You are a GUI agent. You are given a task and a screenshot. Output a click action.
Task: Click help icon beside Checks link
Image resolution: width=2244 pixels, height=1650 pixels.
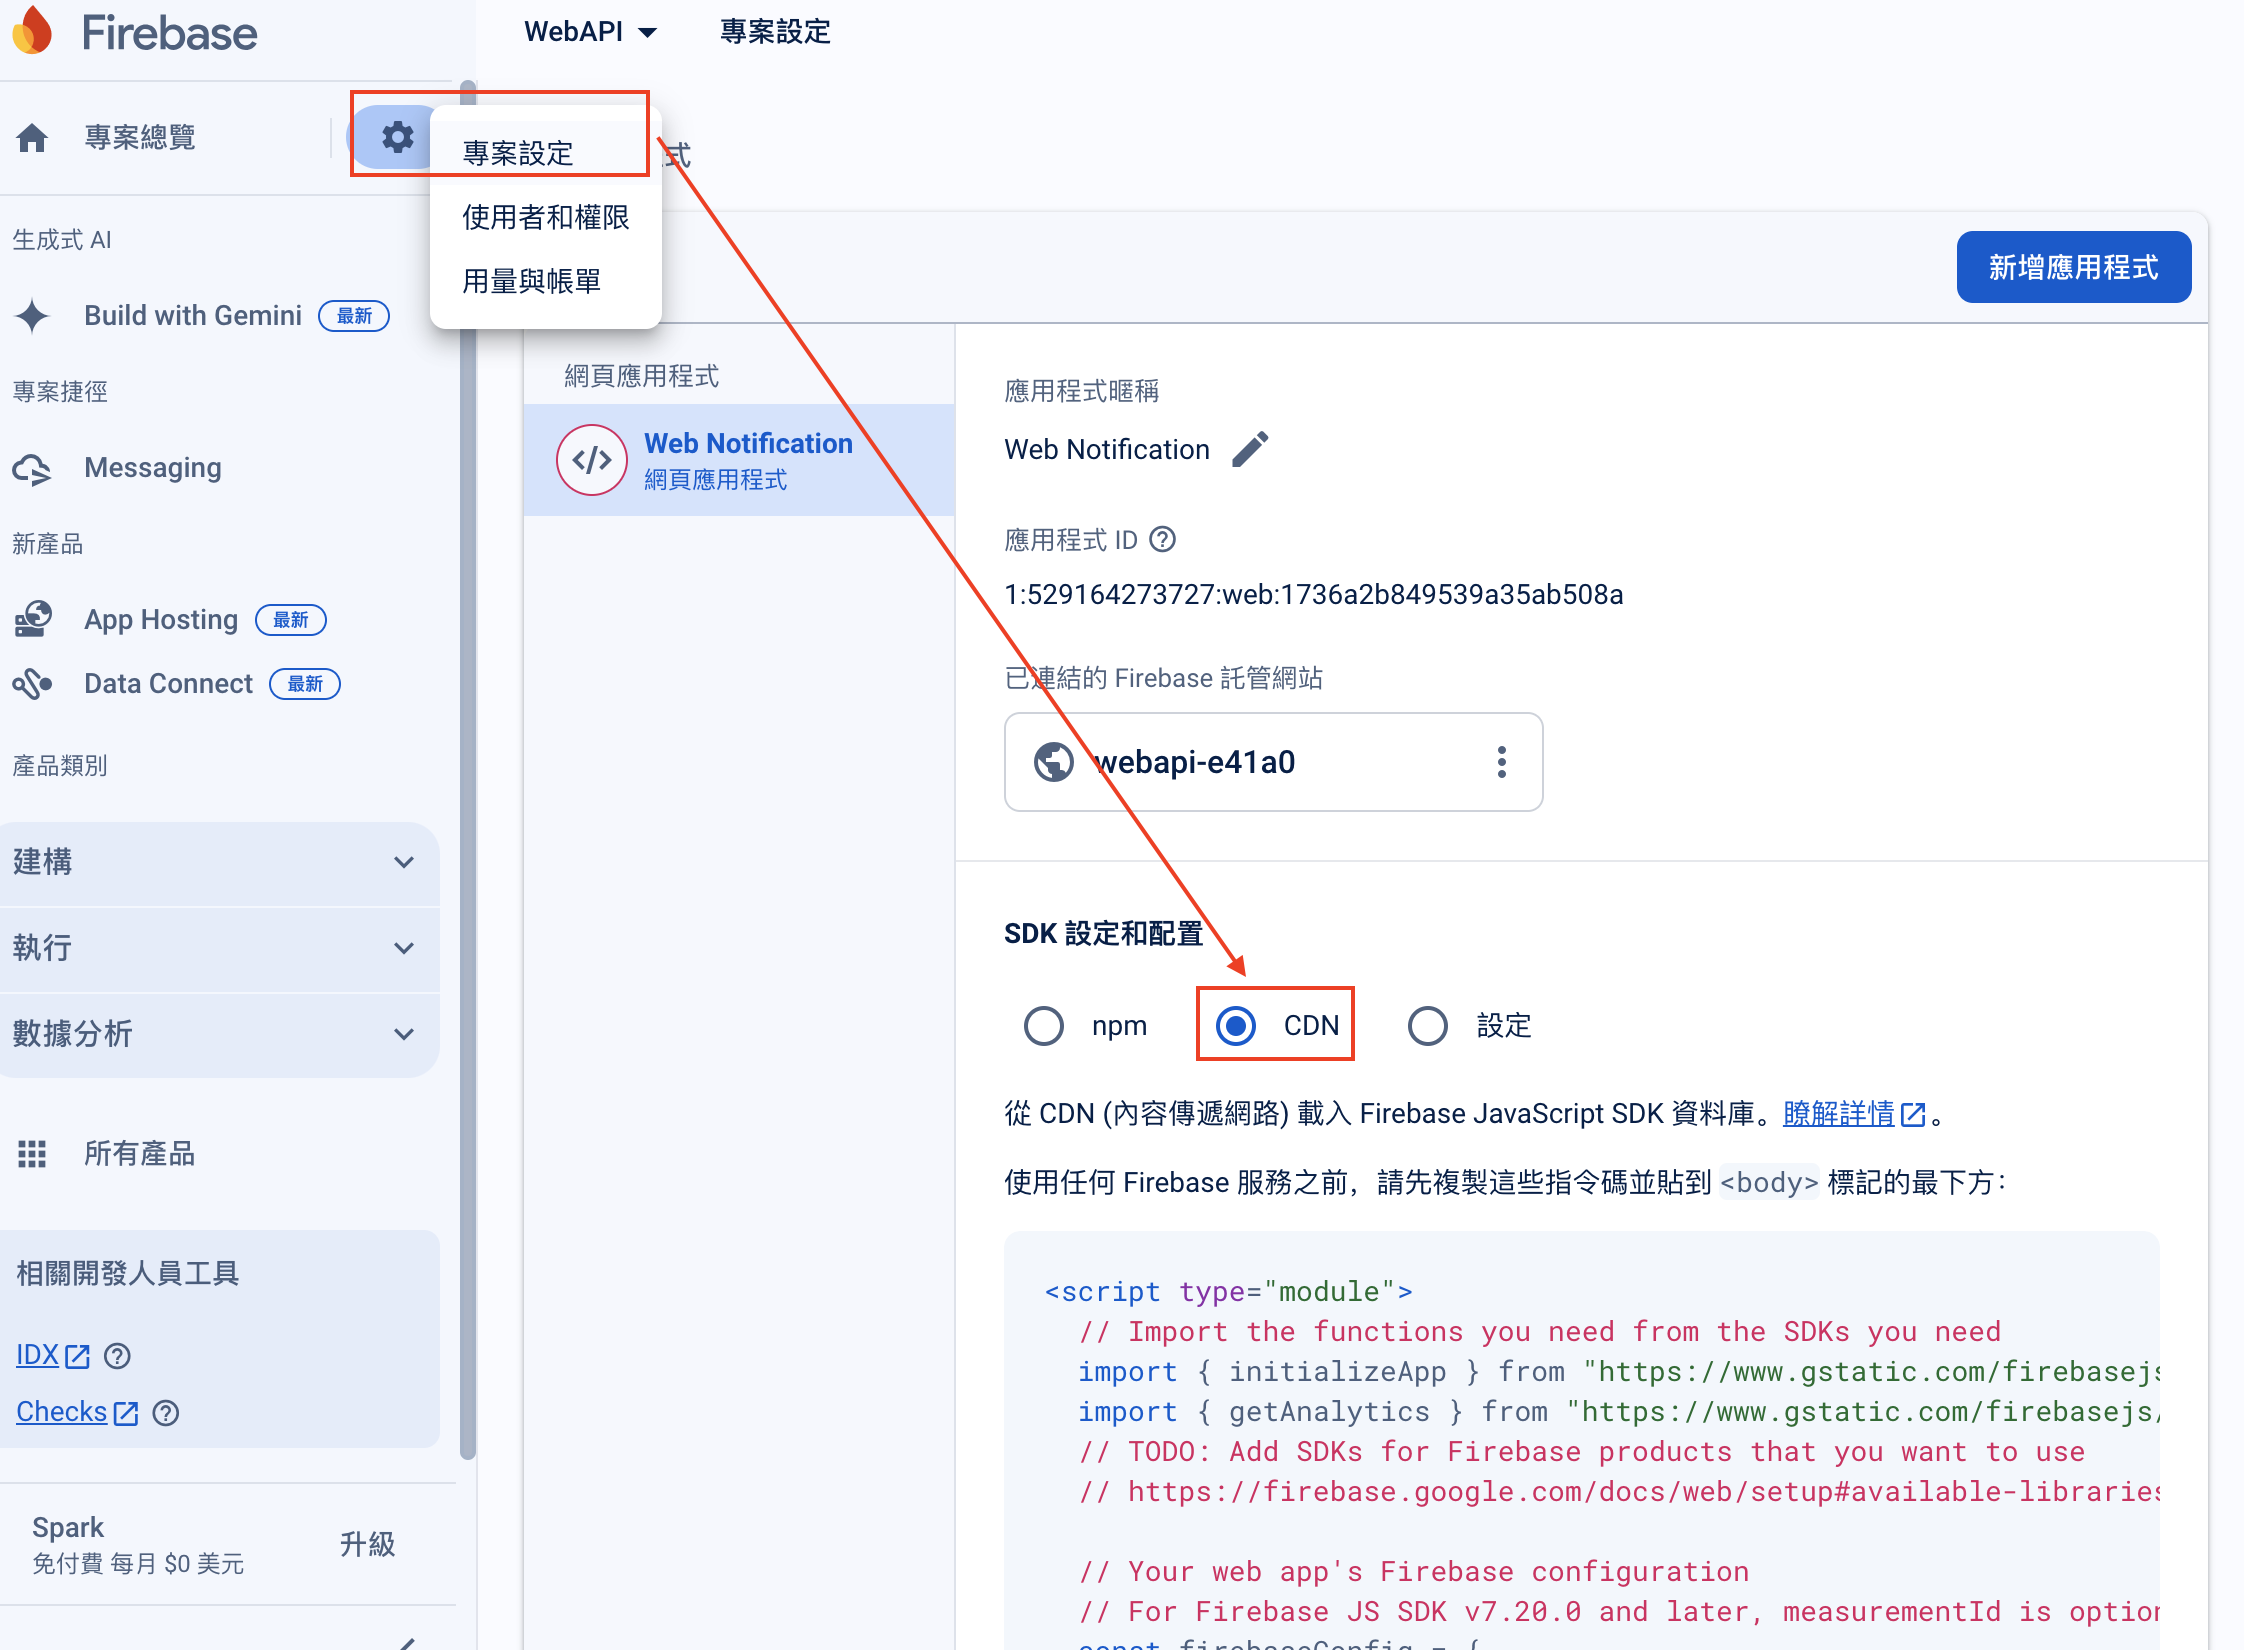coord(165,1413)
